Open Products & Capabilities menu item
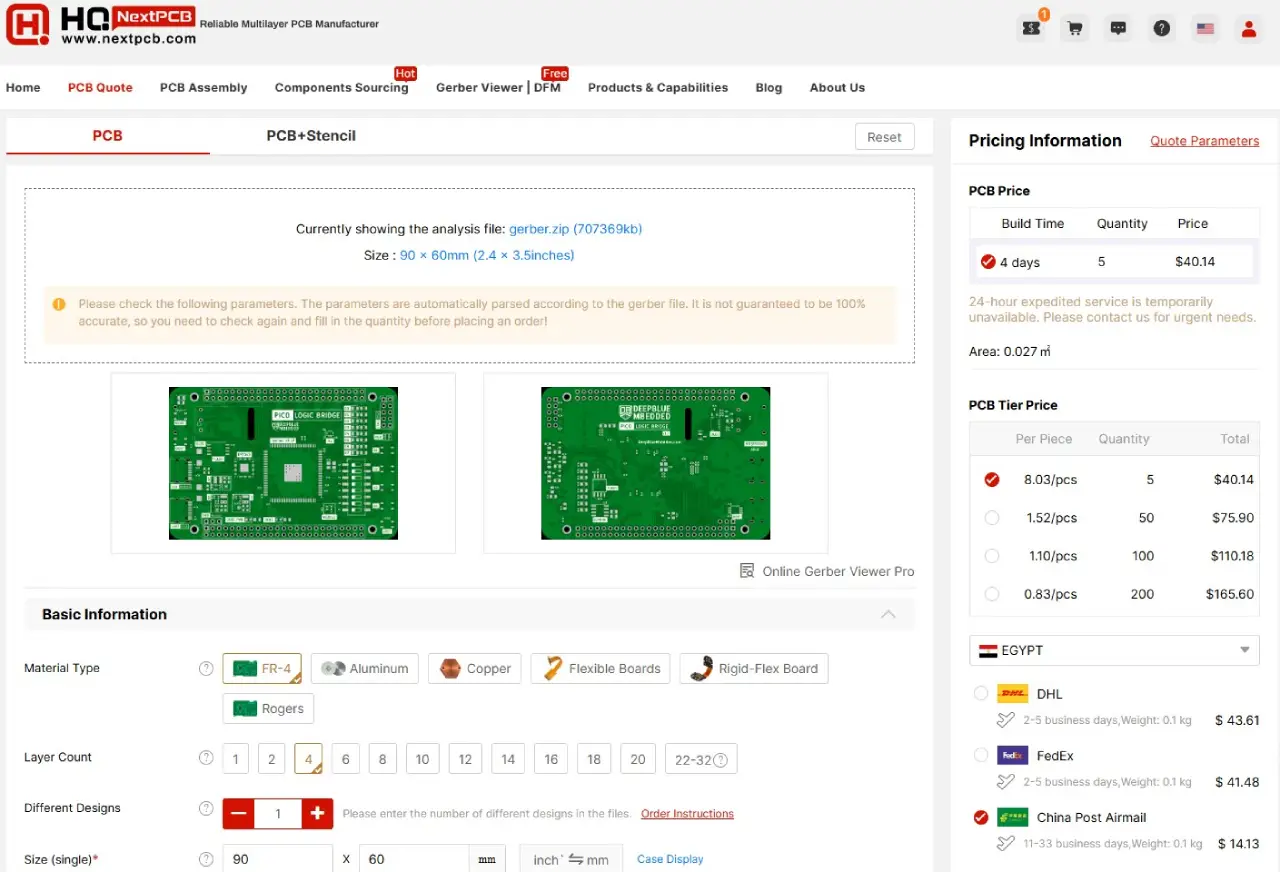The width and height of the screenshot is (1280, 872). (x=658, y=88)
